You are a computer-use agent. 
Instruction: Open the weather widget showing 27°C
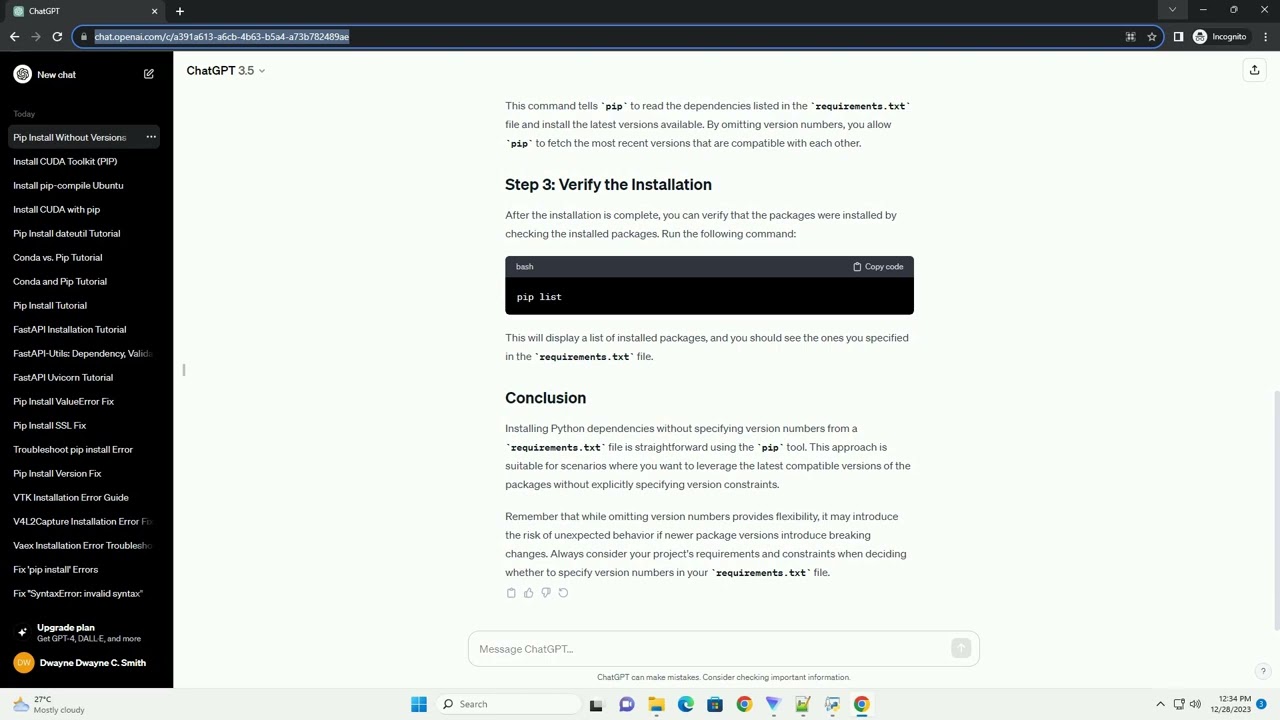48,704
